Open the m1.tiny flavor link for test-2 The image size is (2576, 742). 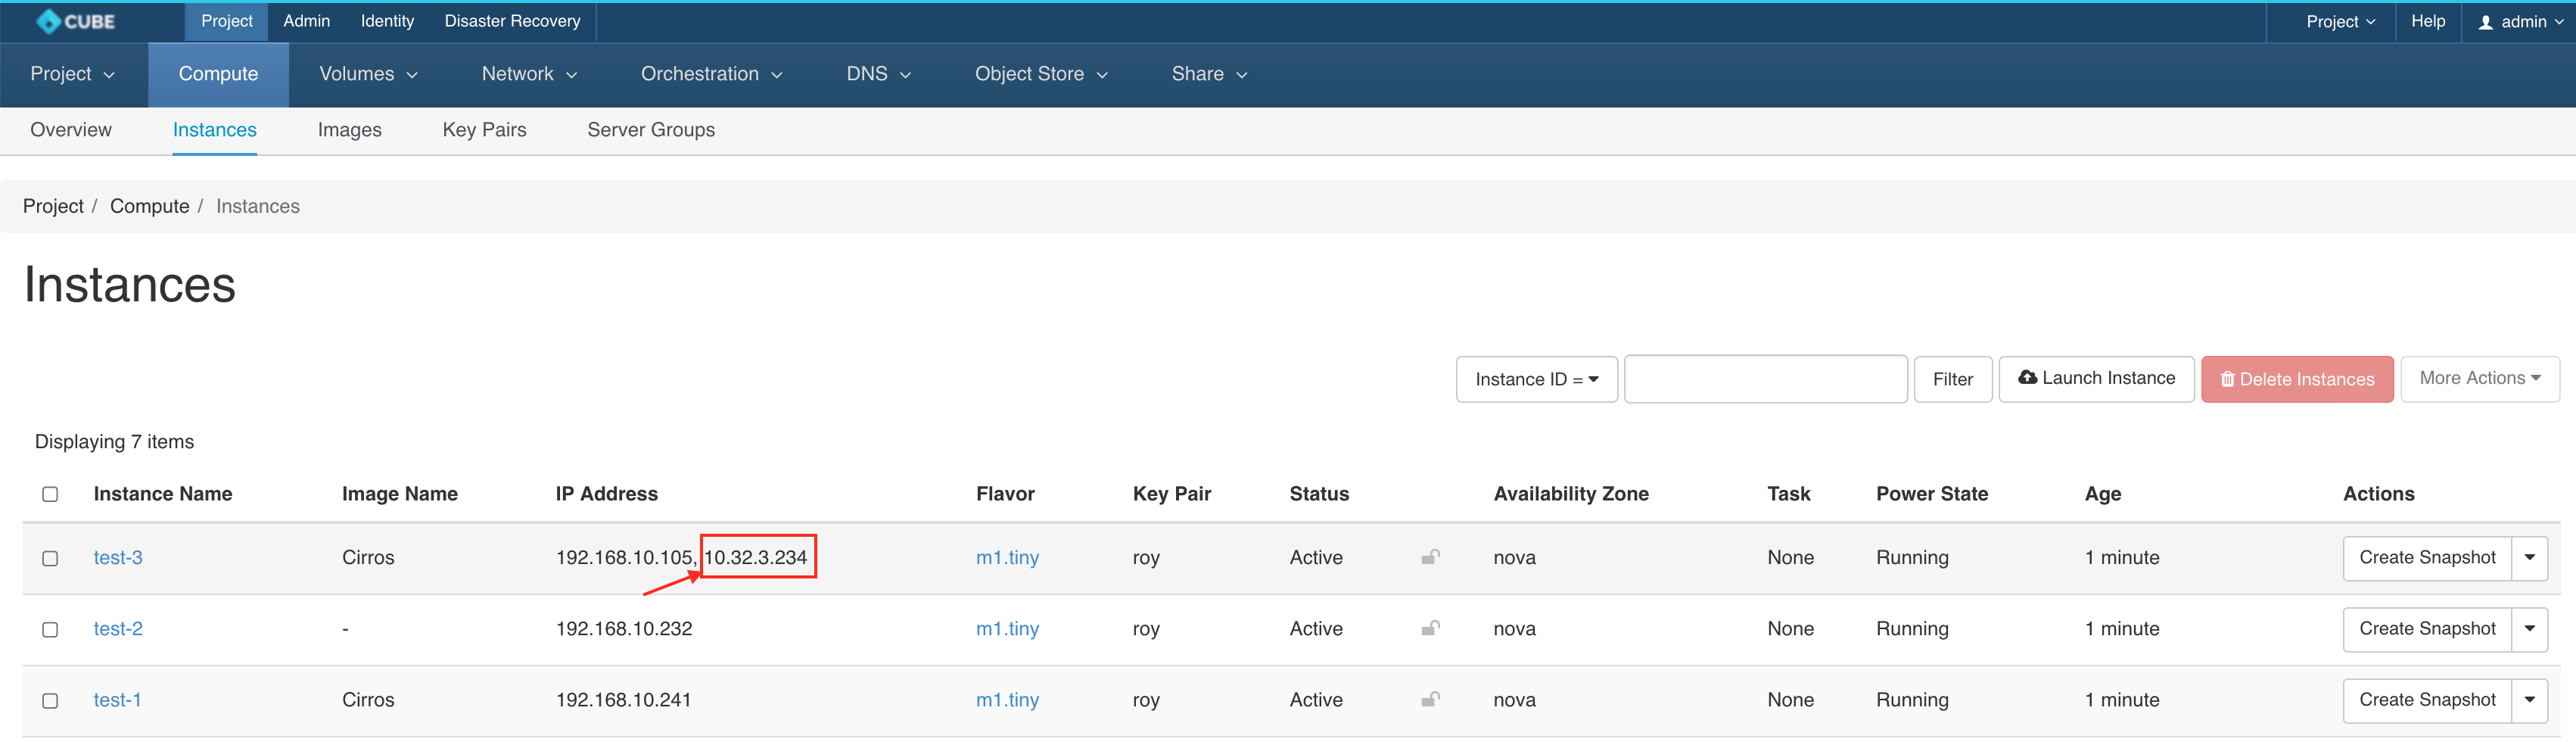tap(1007, 628)
